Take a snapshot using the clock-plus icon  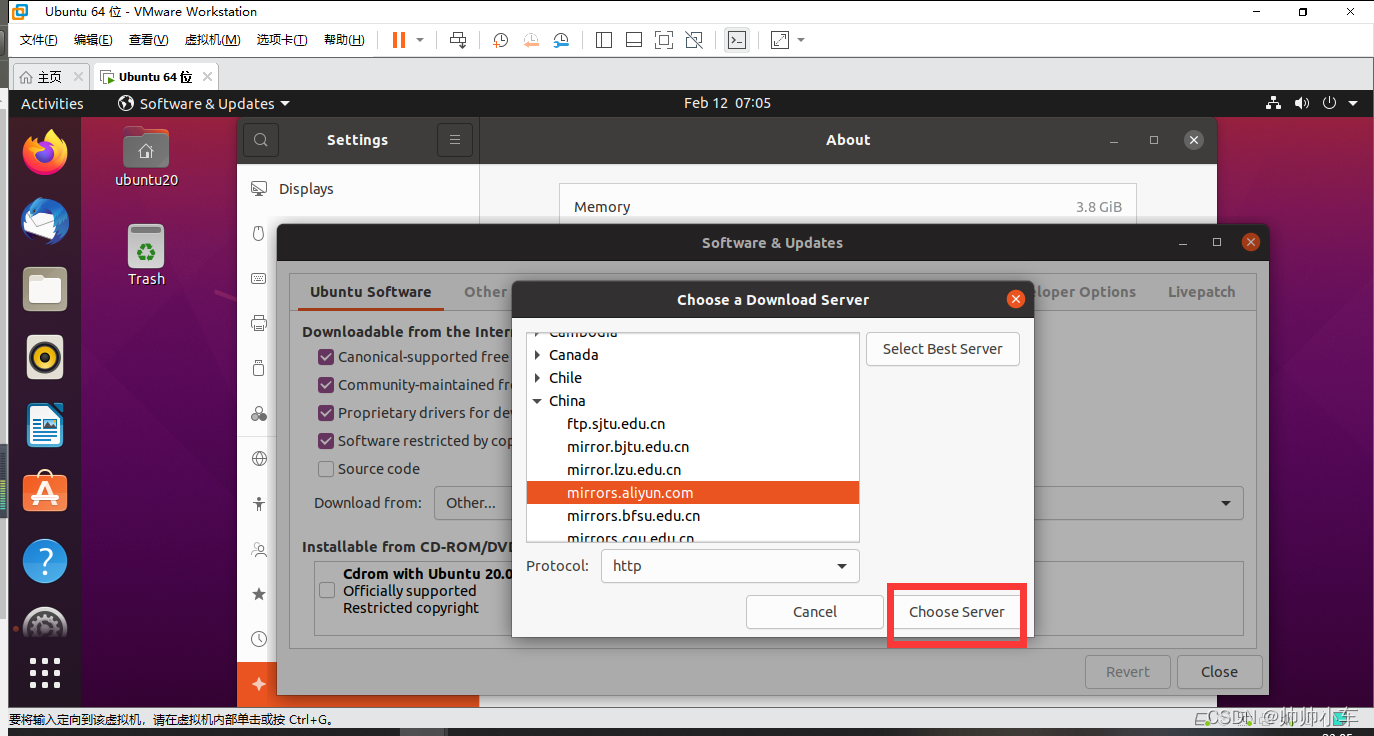tap(501, 40)
